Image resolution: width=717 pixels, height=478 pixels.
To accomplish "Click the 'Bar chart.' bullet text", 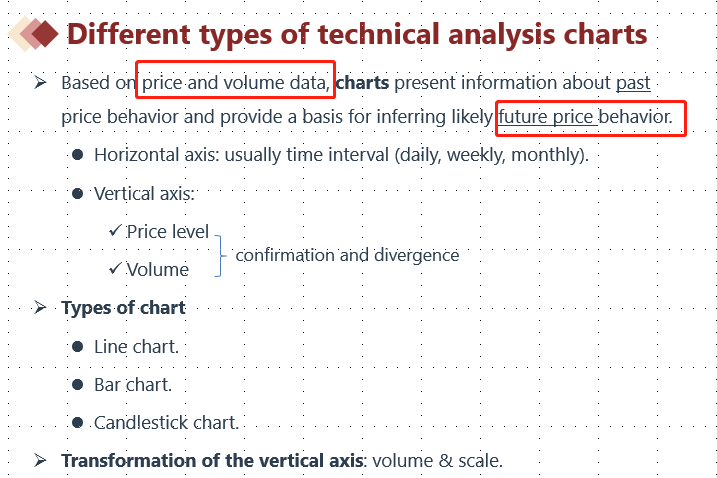I will click(133, 385).
